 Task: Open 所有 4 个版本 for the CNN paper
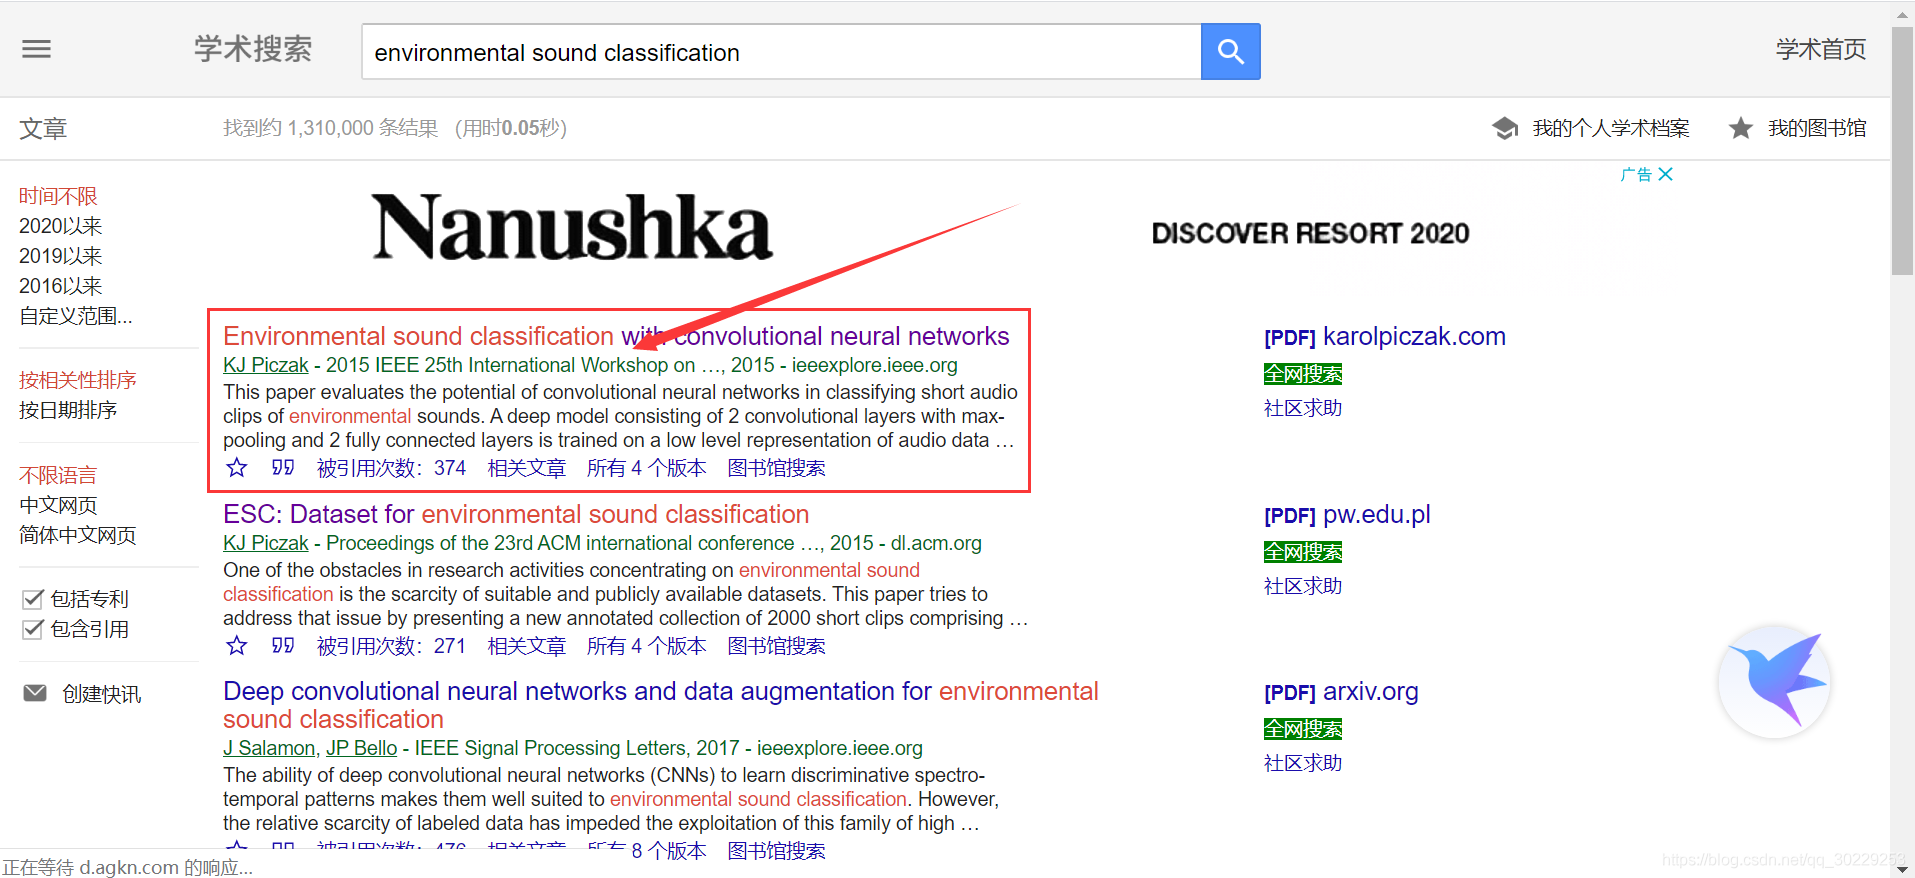[x=647, y=468]
